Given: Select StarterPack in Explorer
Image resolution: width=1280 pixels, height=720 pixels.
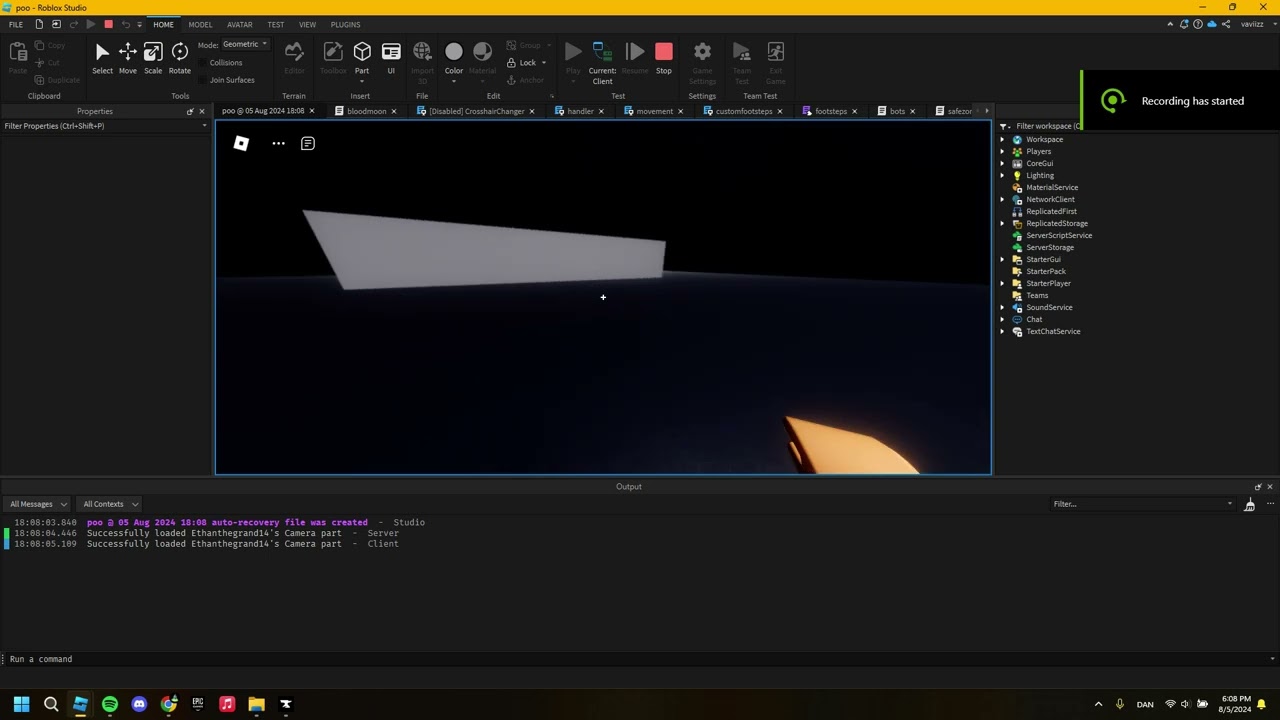Looking at the screenshot, I should coord(1046,272).
